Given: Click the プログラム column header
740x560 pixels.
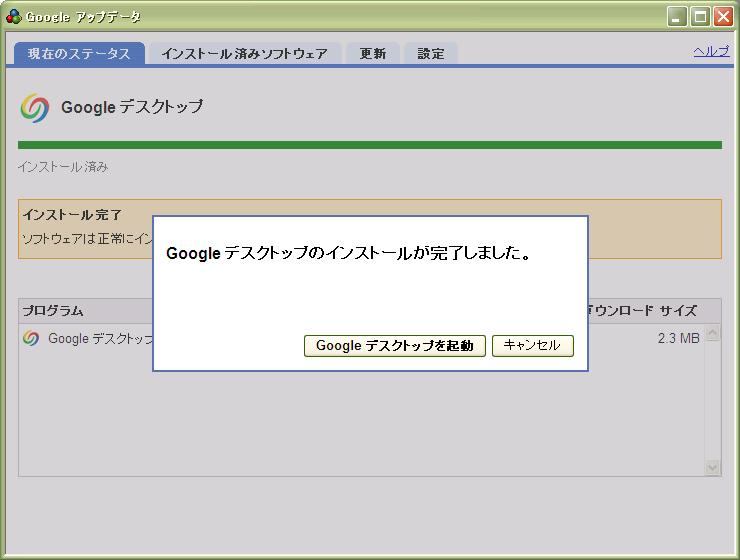Looking at the screenshot, I should coord(53,310).
